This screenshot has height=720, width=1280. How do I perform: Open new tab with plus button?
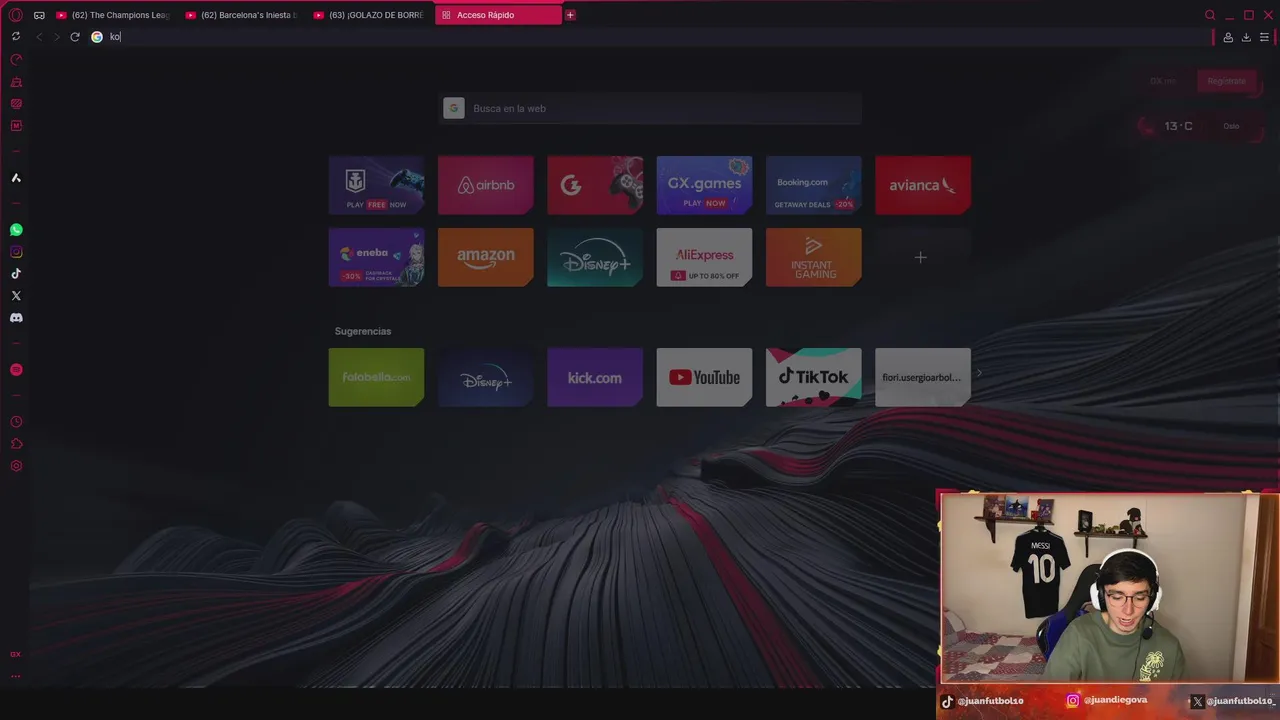click(x=570, y=15)
